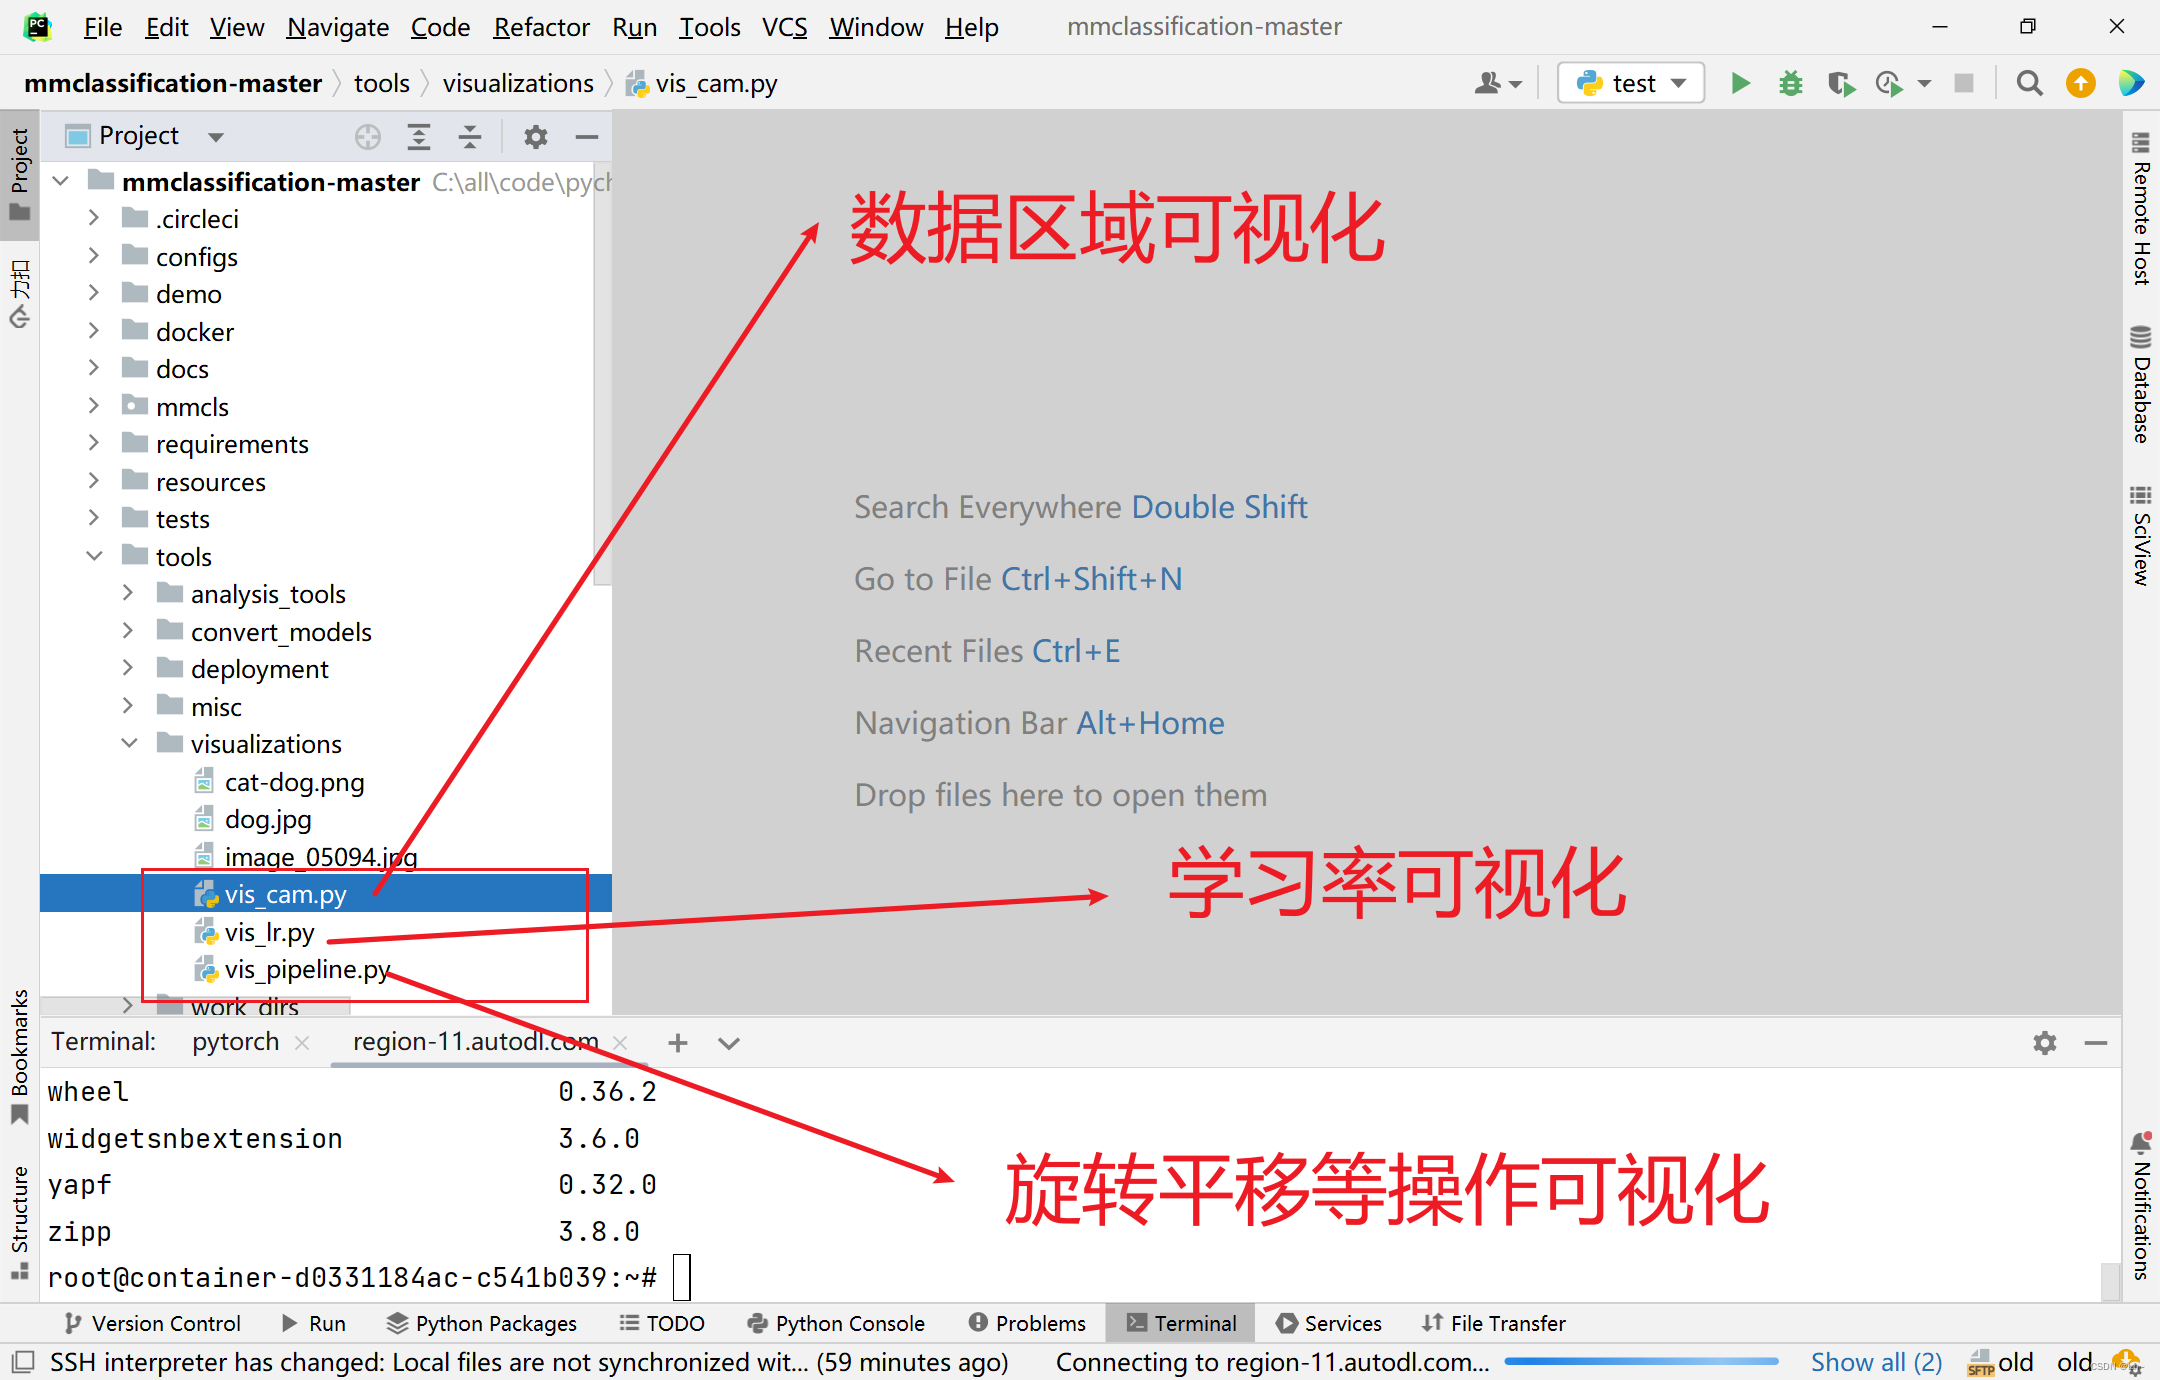
Task: Open the JetBrains toolbox colorful icon
Action: coord(2131,83)
